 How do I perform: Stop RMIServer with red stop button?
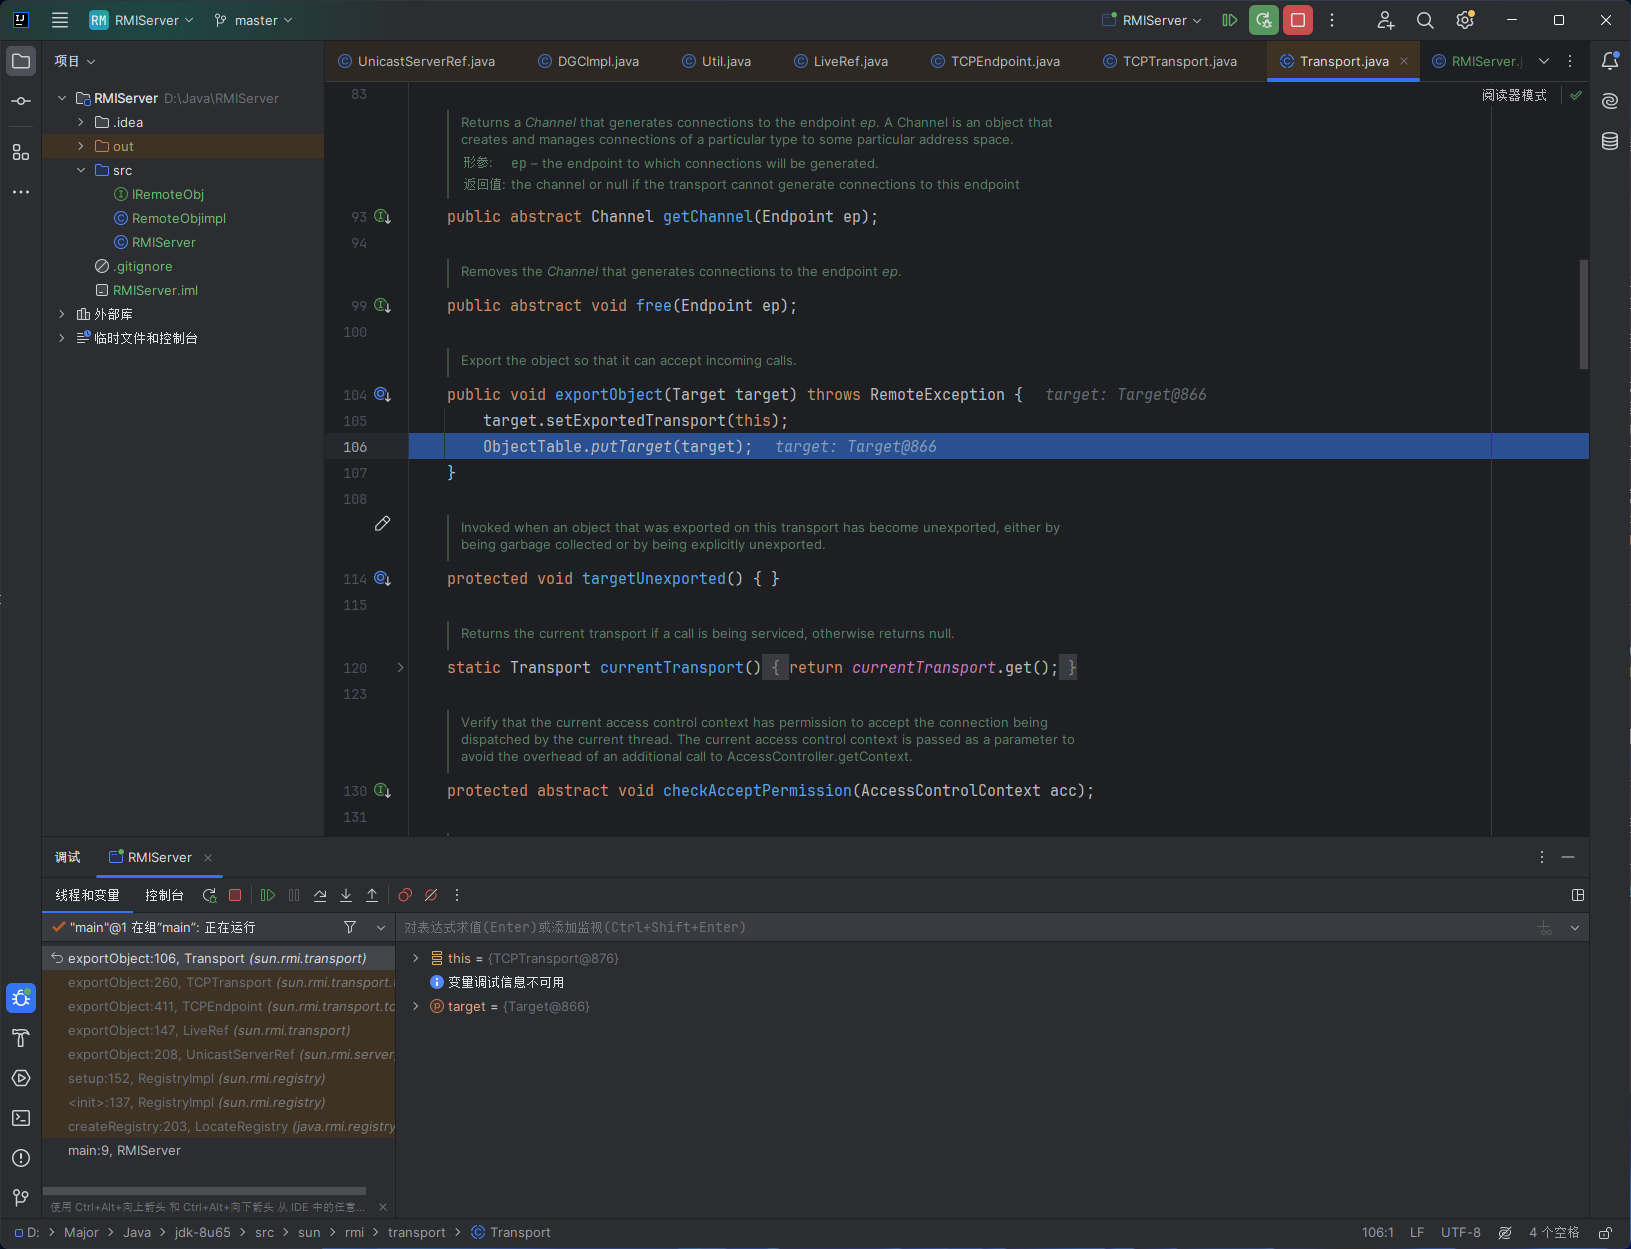click(x=1298, y=20)
